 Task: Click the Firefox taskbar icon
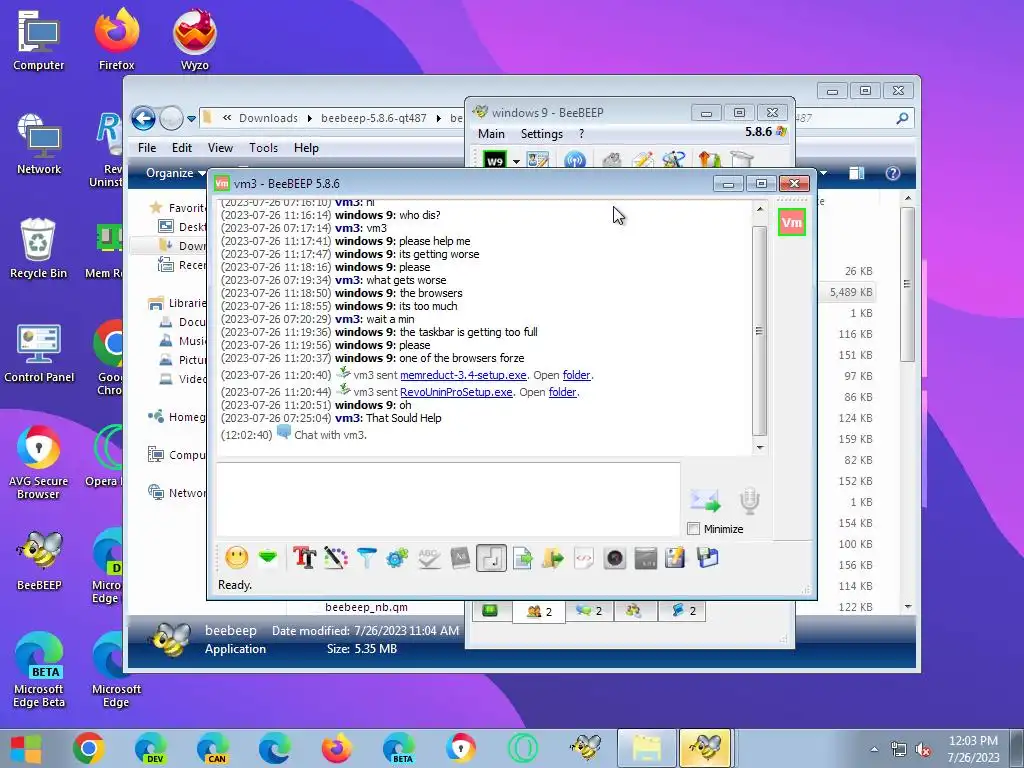coord(336,748)
